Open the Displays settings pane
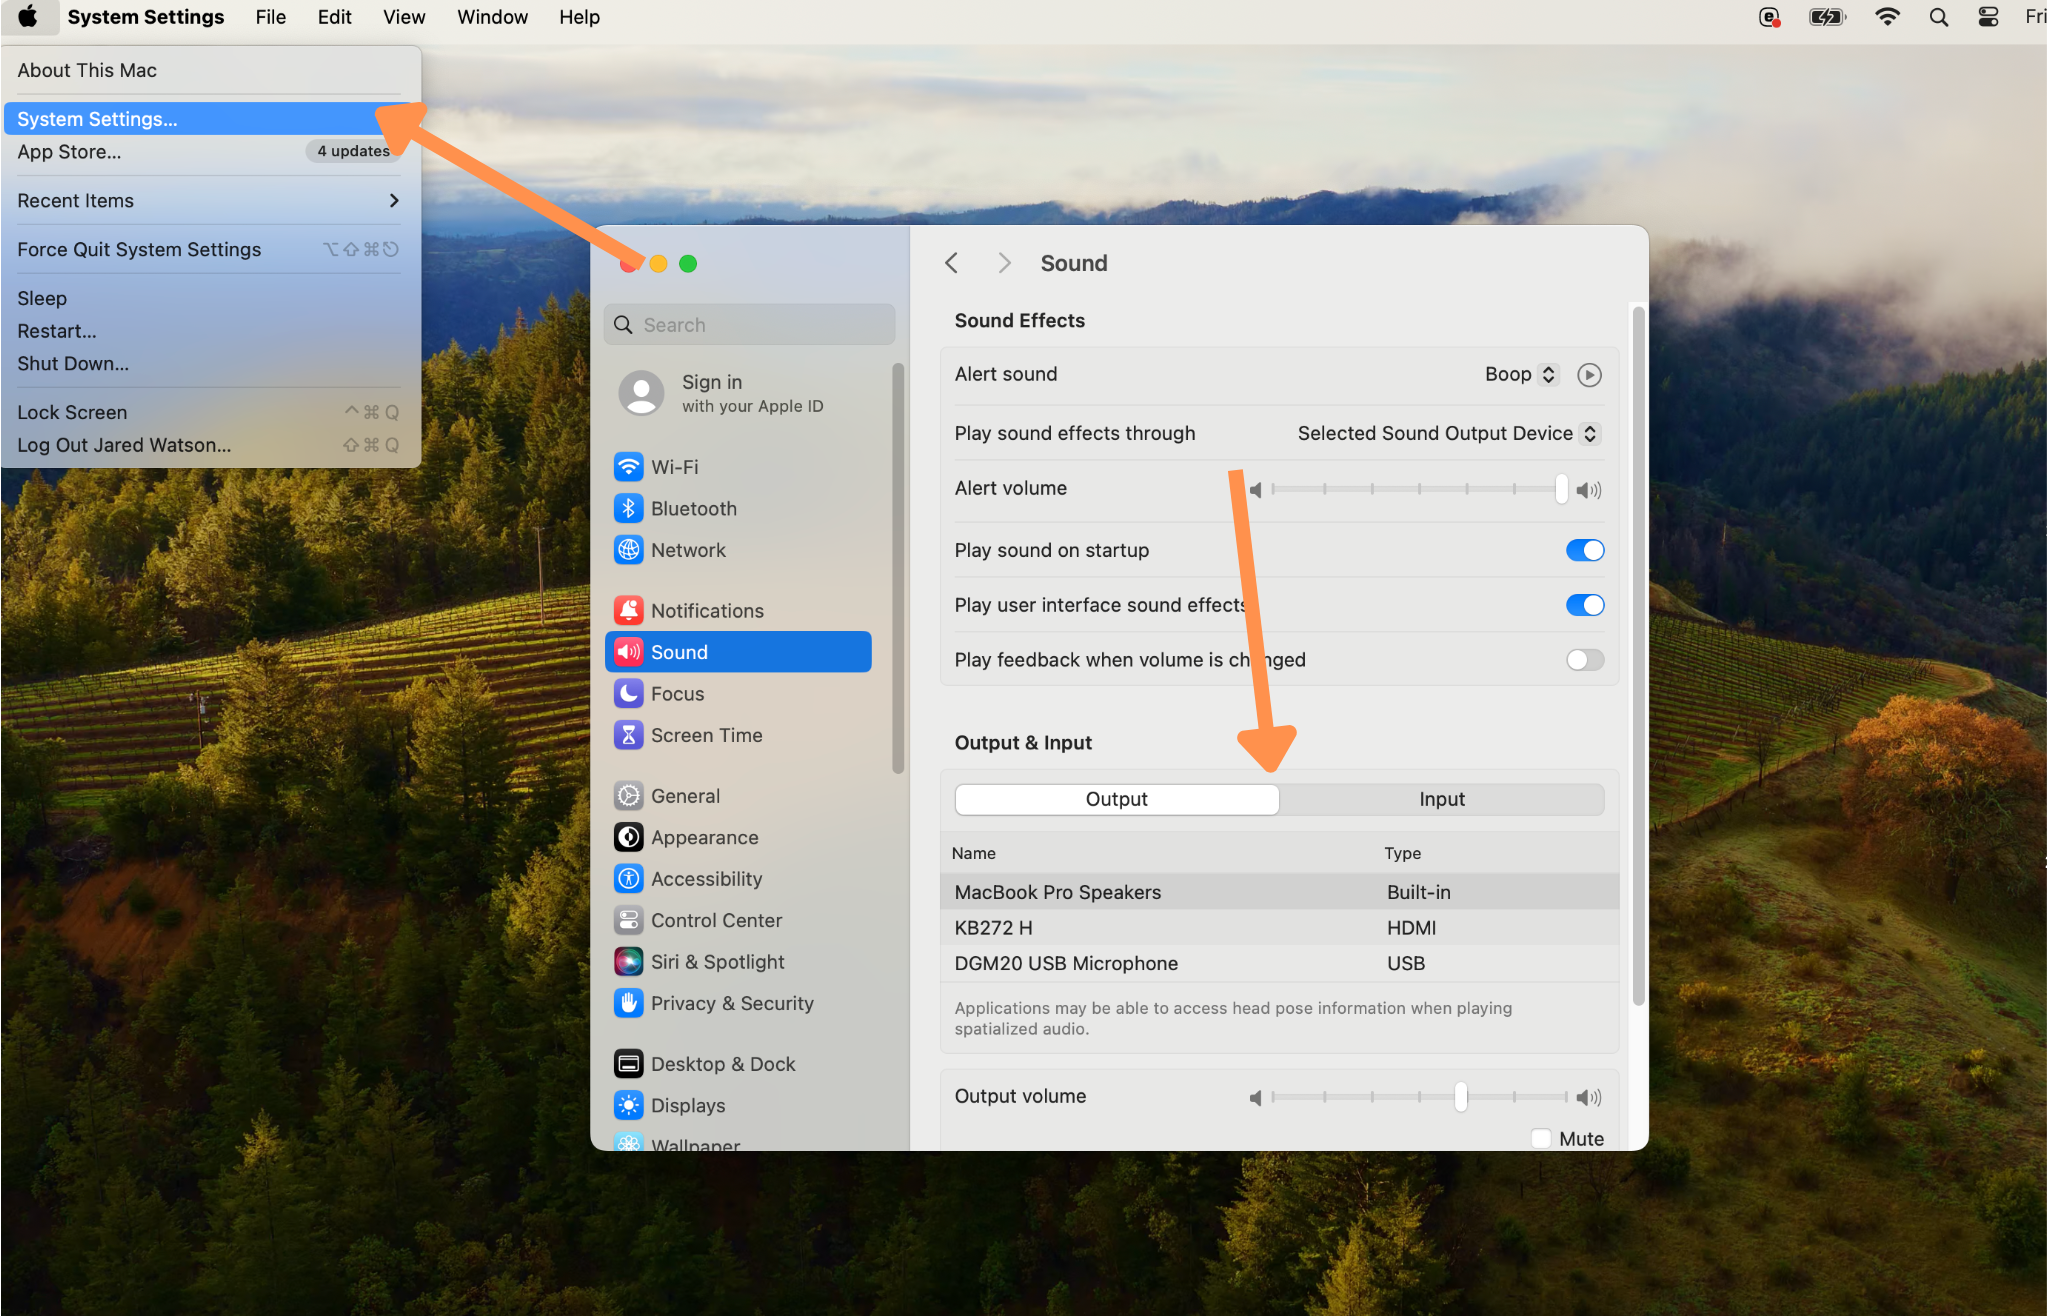The width and height of the screenshot is (2048, 1316). (x=738, y=1105)
